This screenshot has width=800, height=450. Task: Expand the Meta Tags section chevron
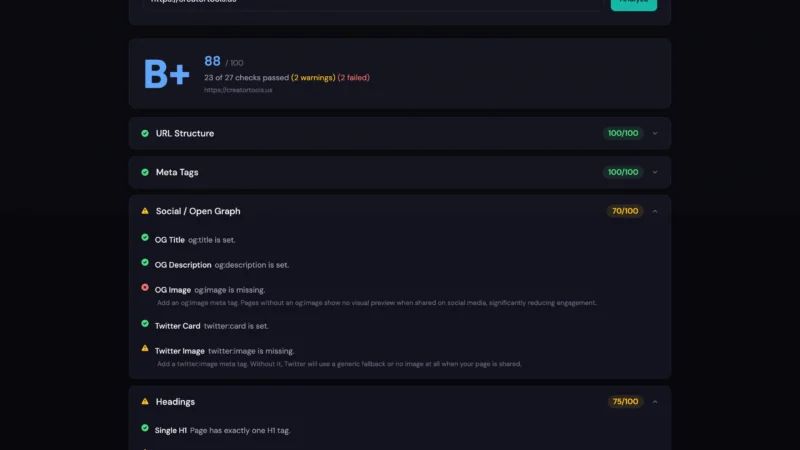(655, 172)
